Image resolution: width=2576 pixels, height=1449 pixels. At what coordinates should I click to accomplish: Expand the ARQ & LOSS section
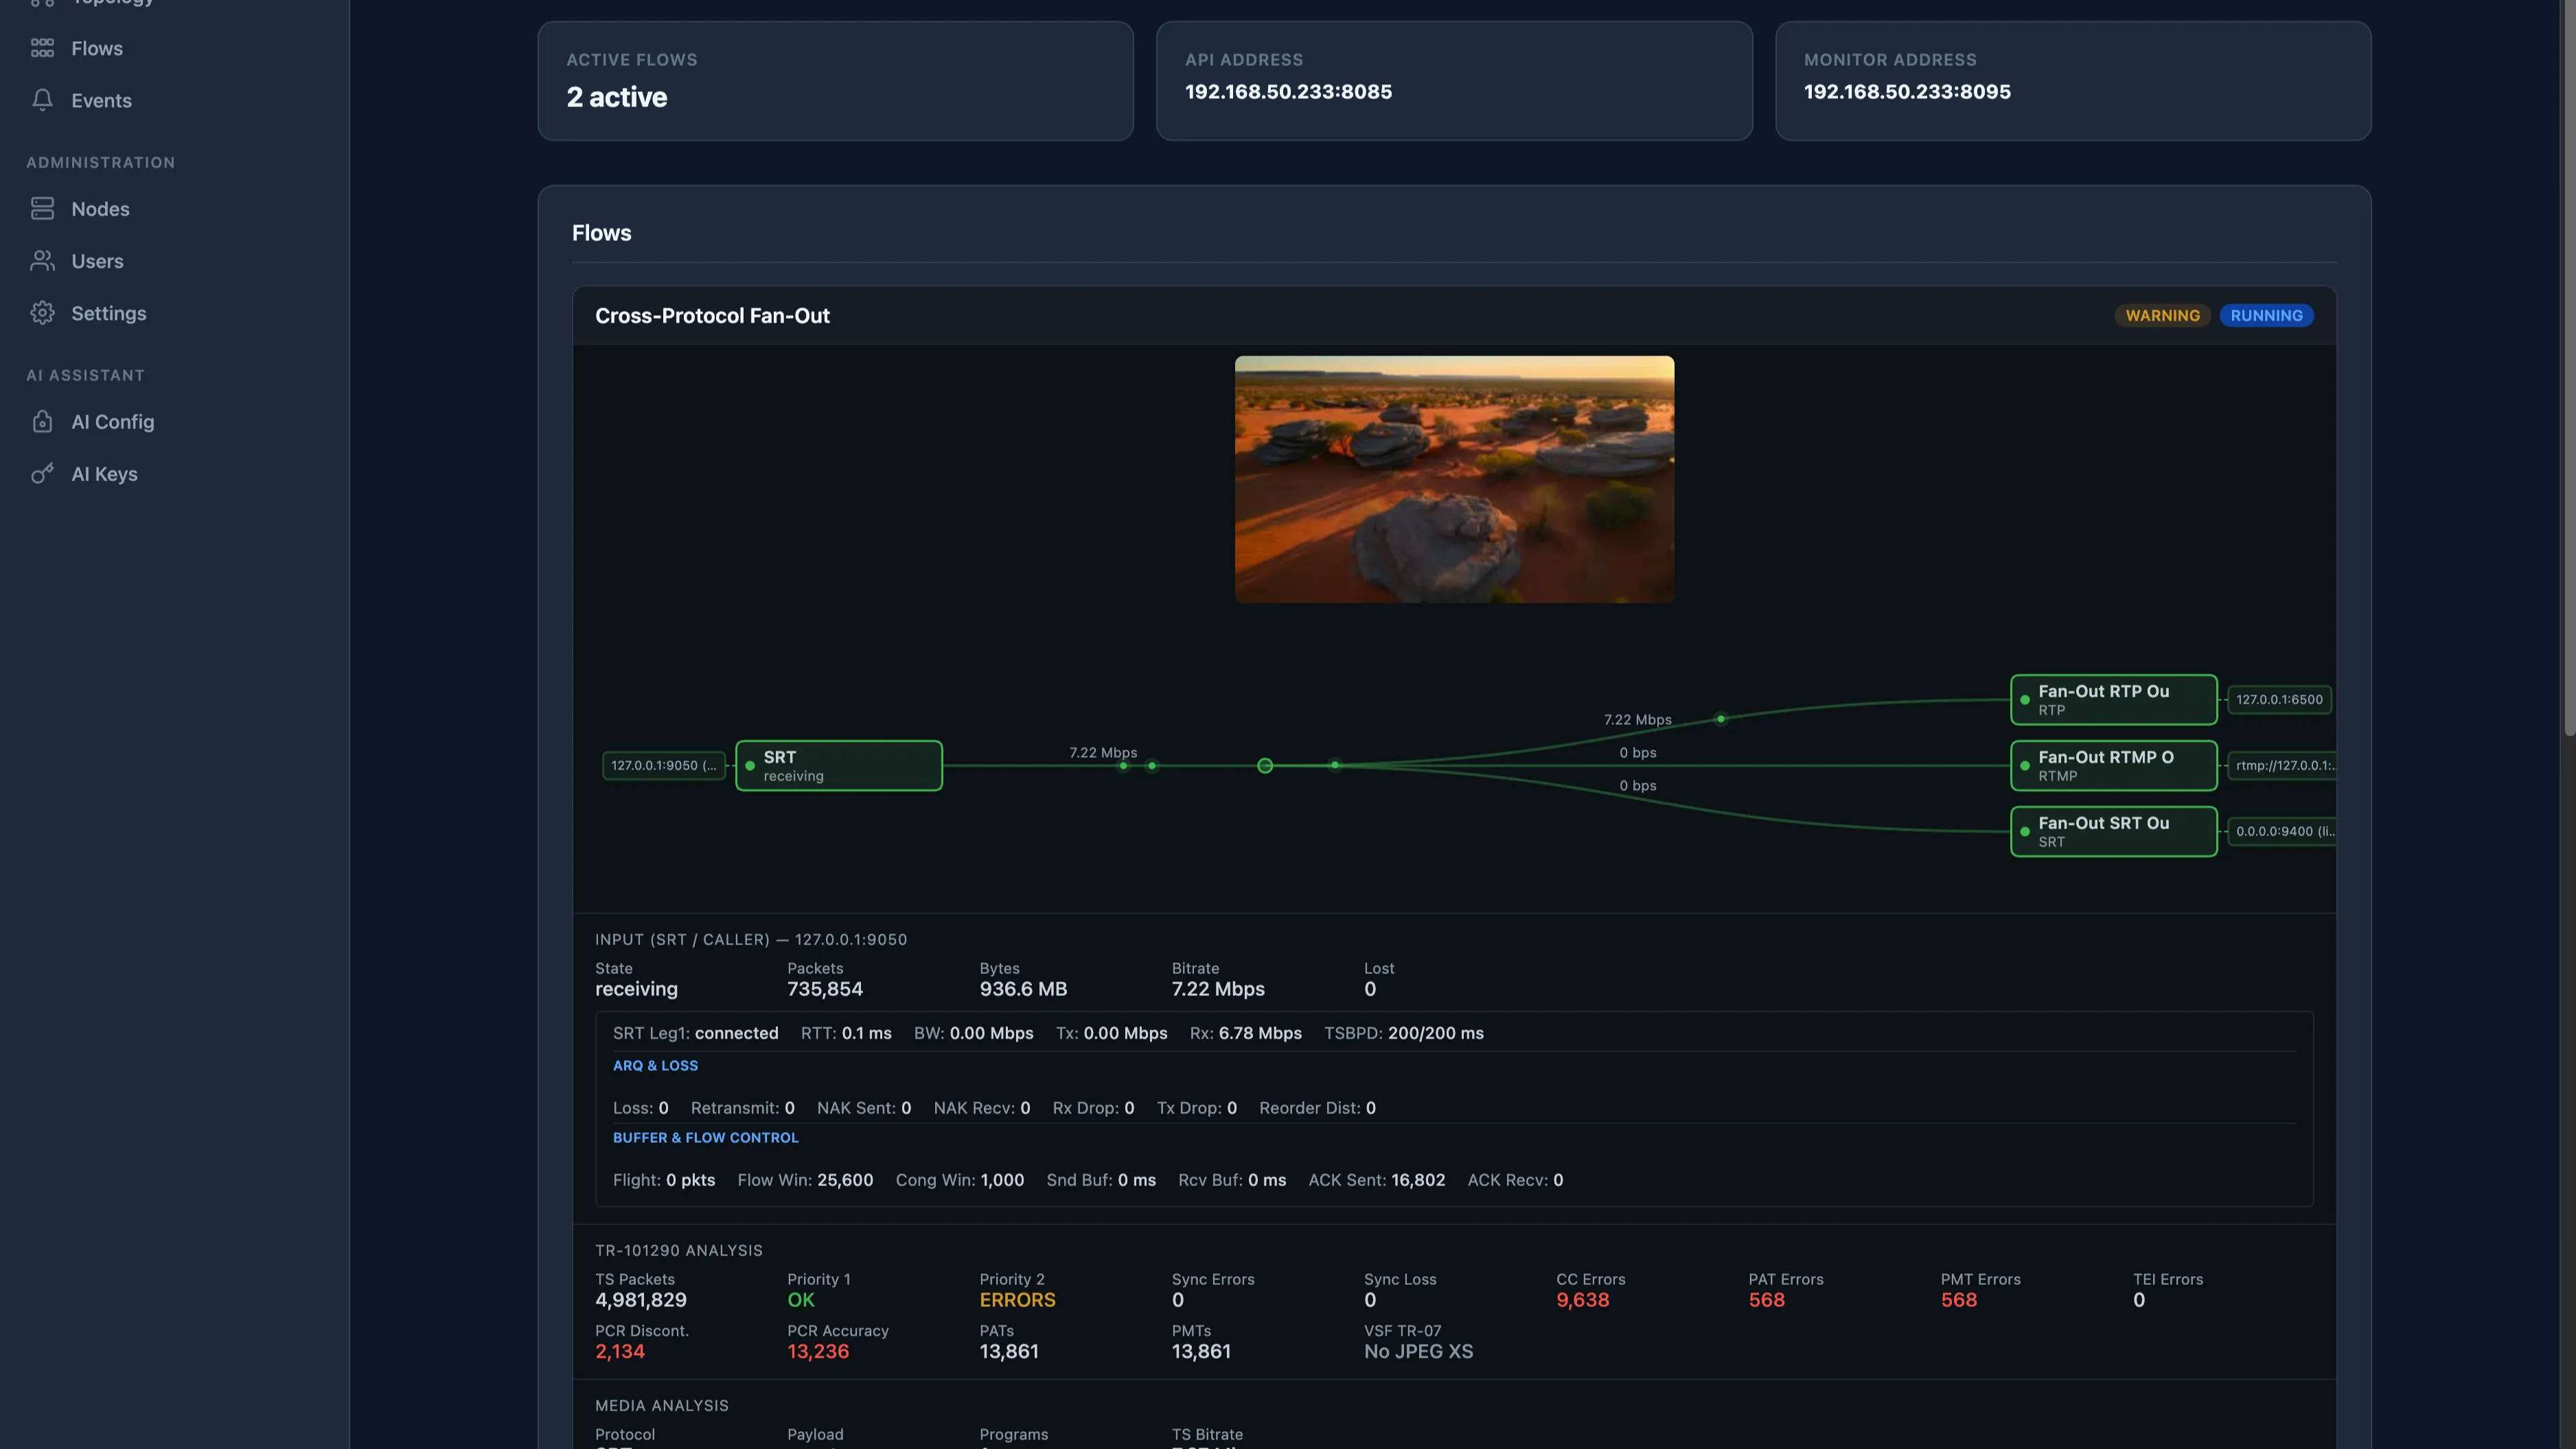655,1066
